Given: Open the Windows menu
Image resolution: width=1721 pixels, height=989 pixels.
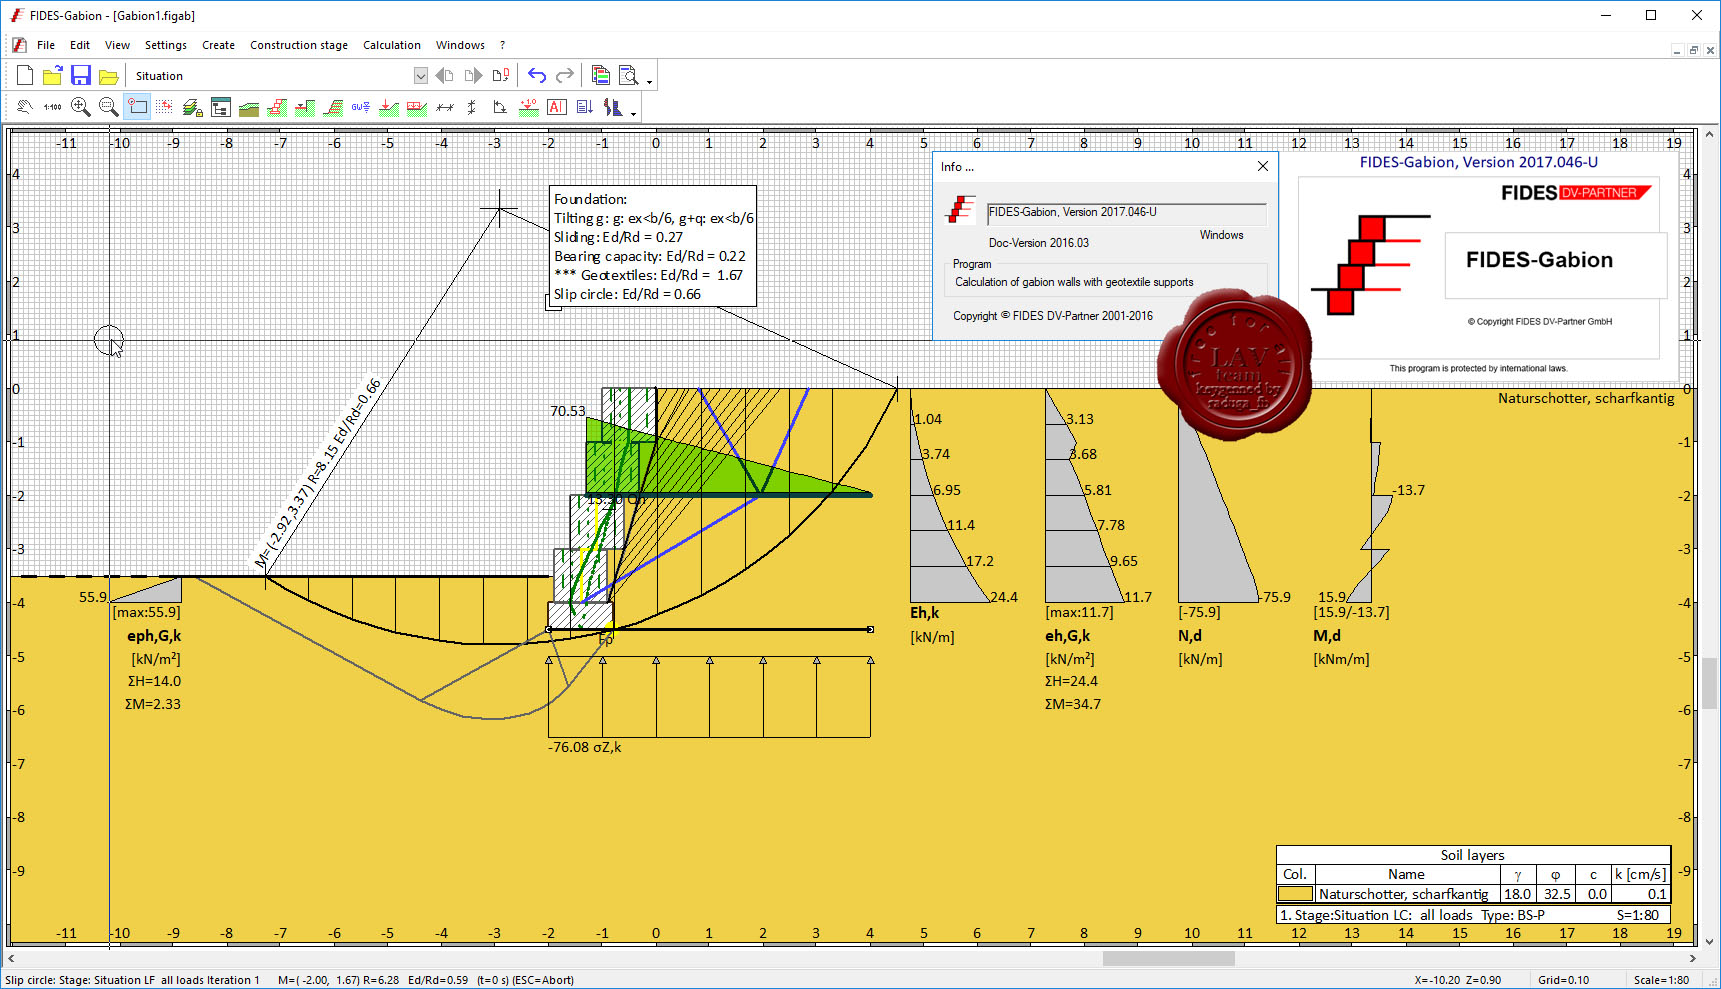Looking at the screenshot, I should 460,45.
